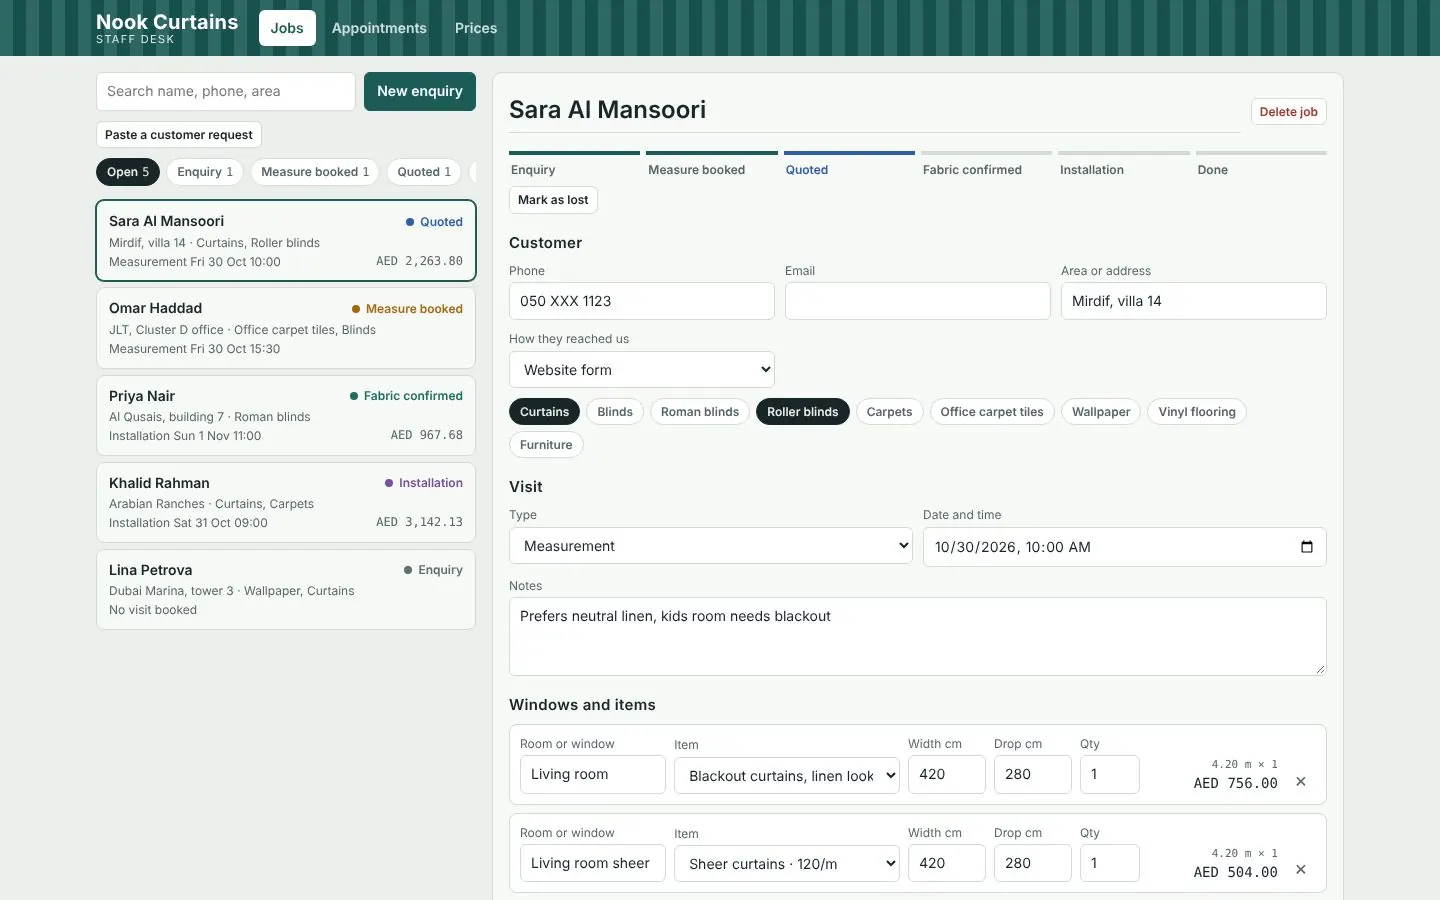Click the customer Email field
1440x900 pixels.
pos(918,301)
